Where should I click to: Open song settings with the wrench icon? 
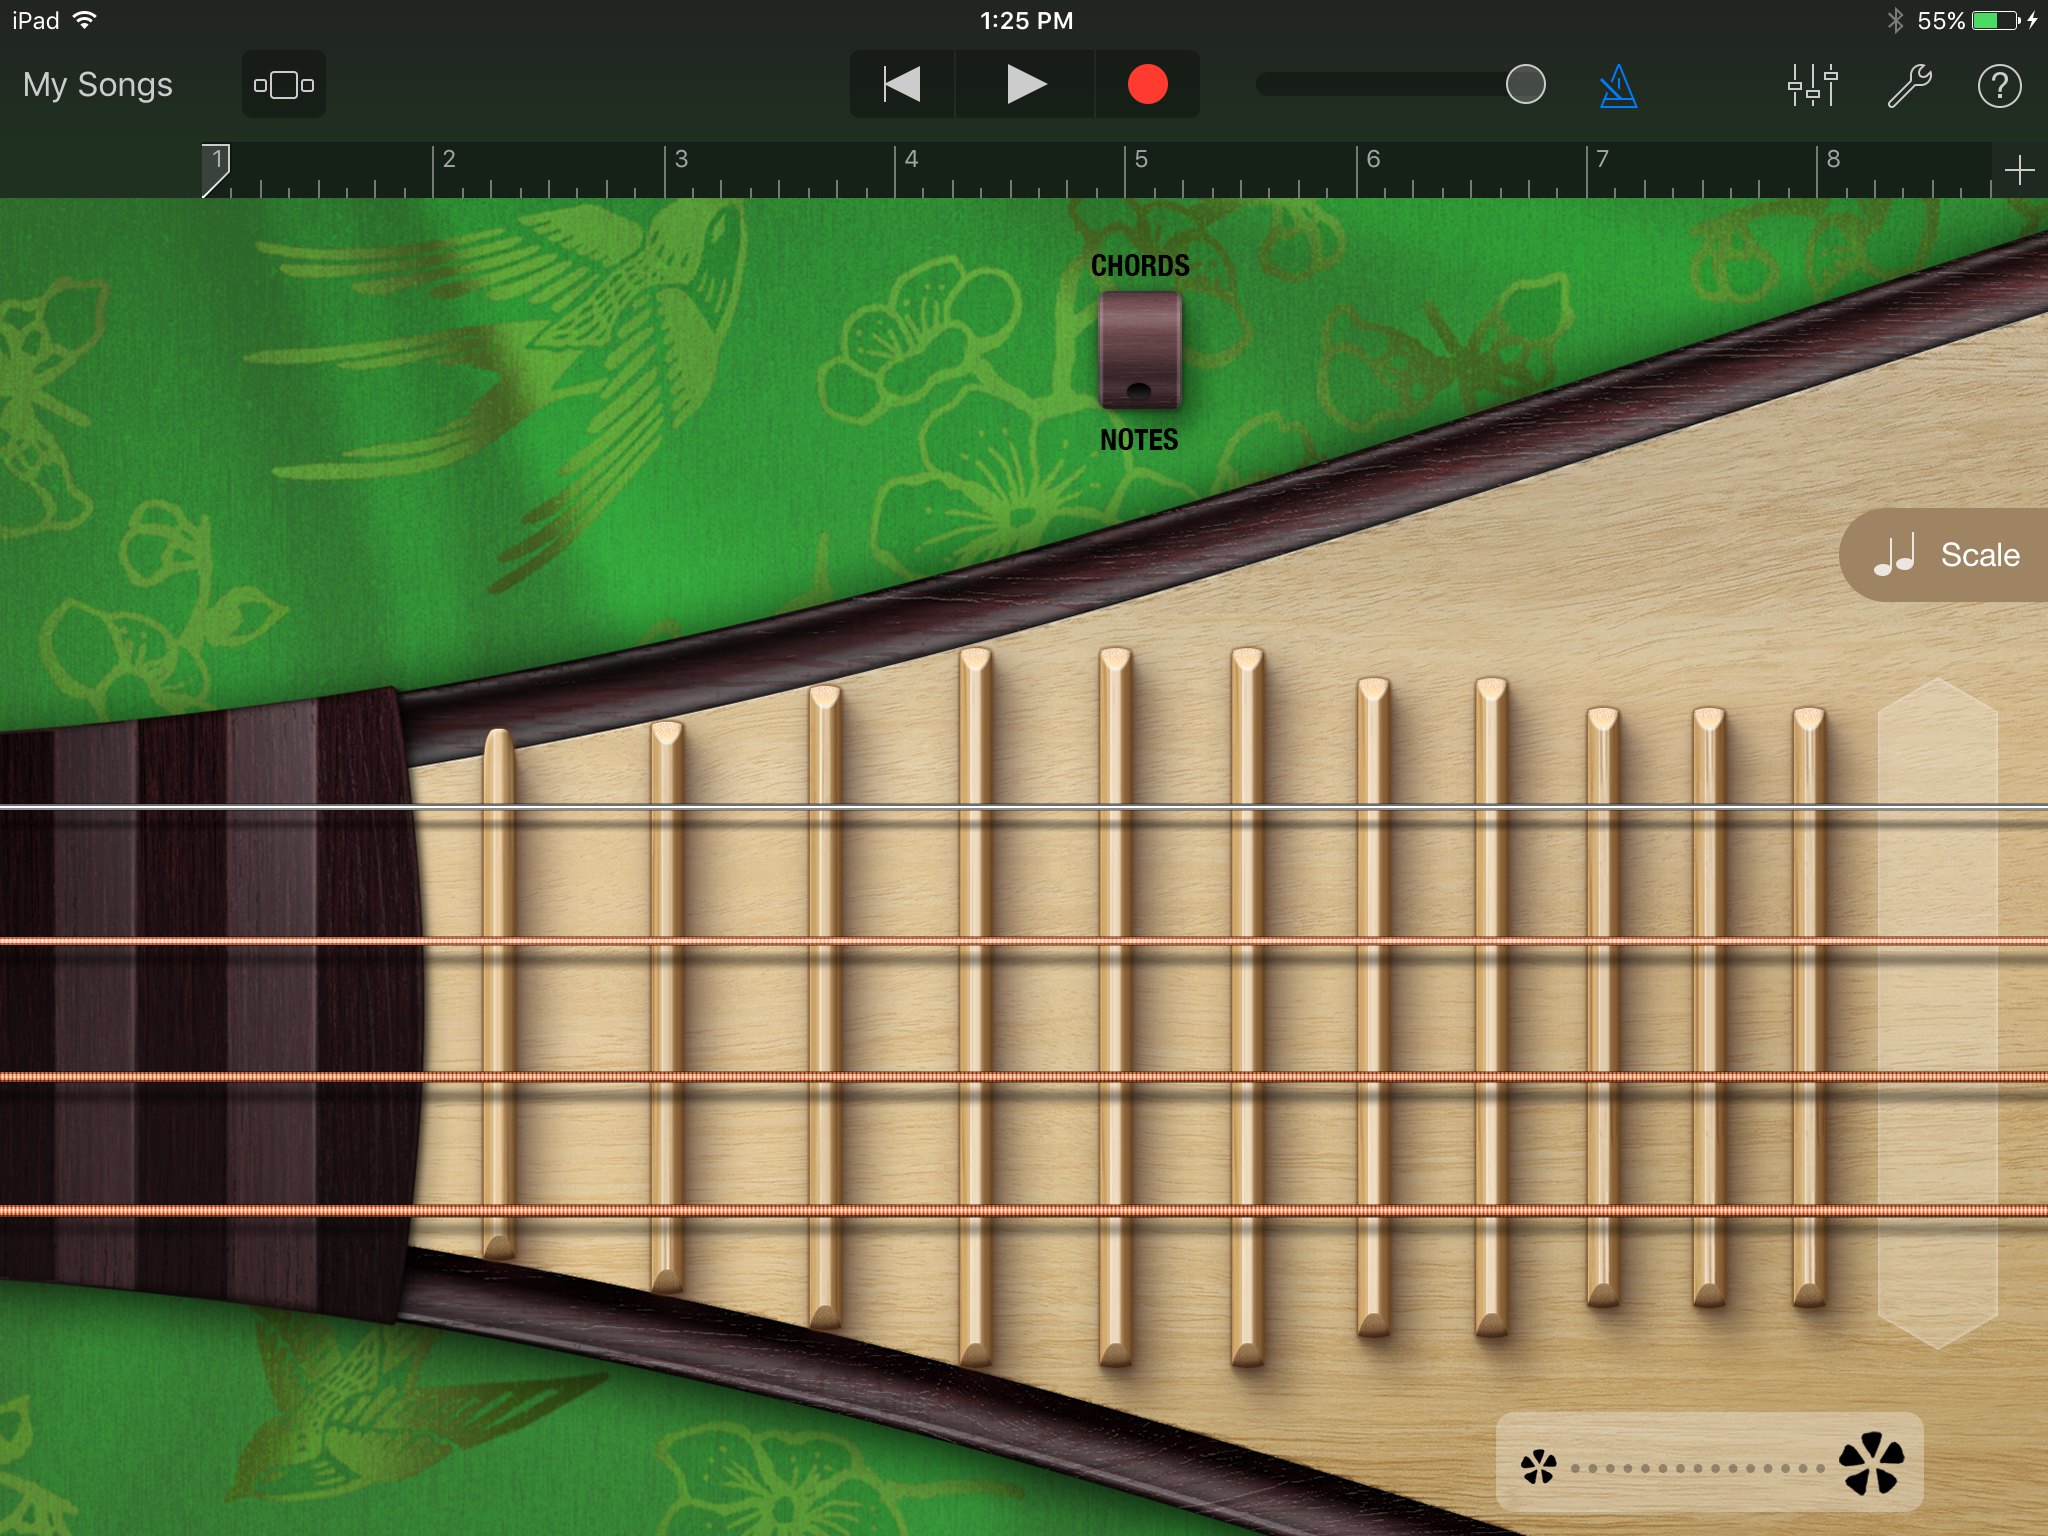(1911, 85)
